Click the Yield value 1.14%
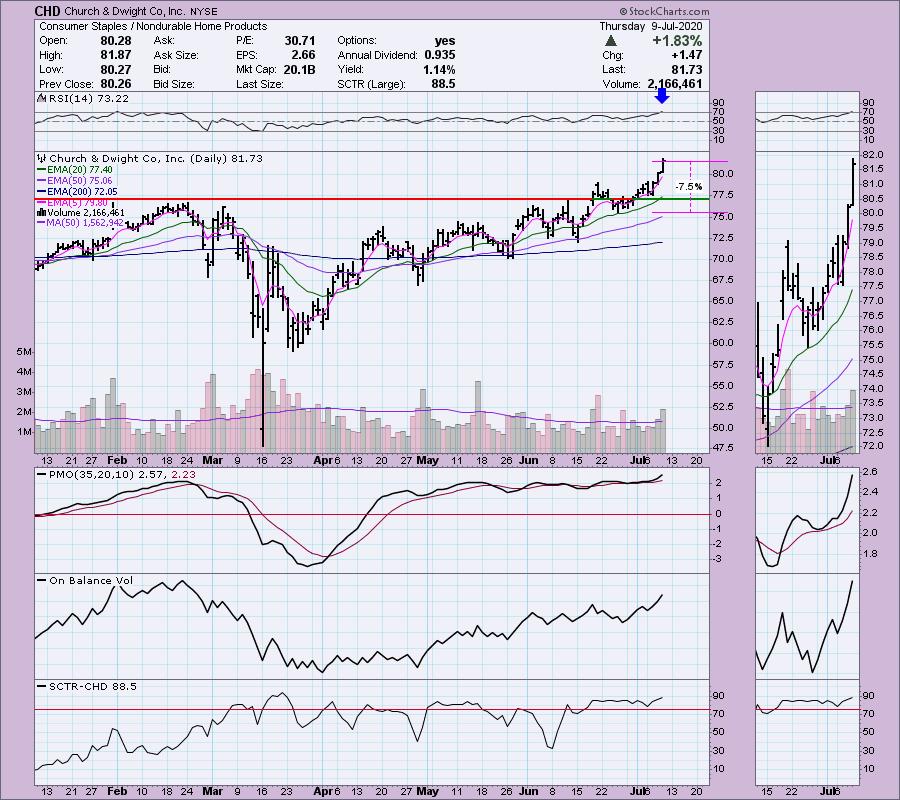 [x=437, y=69]
